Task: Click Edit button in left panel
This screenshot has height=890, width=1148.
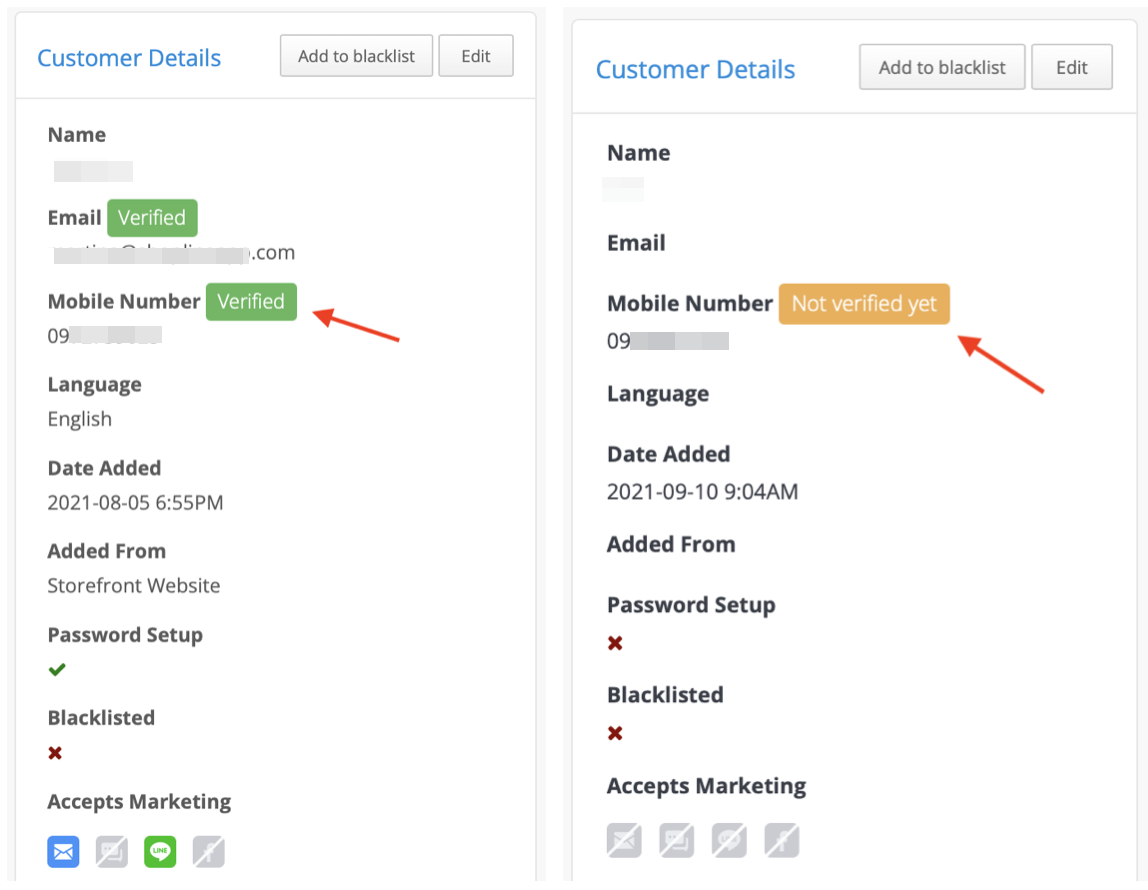Action: (x=476, y=56)
